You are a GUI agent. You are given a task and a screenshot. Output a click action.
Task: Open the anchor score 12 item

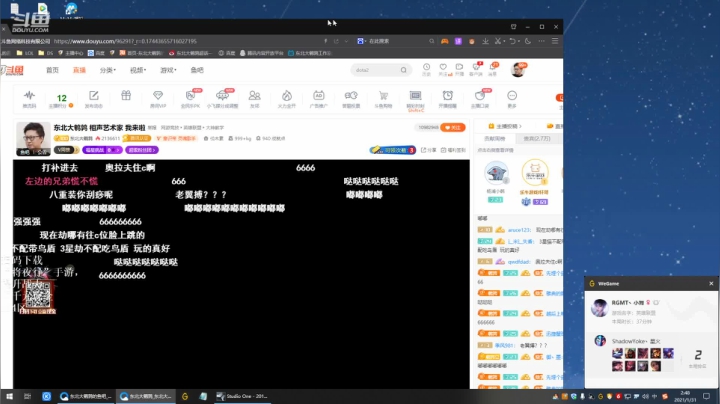point(61,101)
